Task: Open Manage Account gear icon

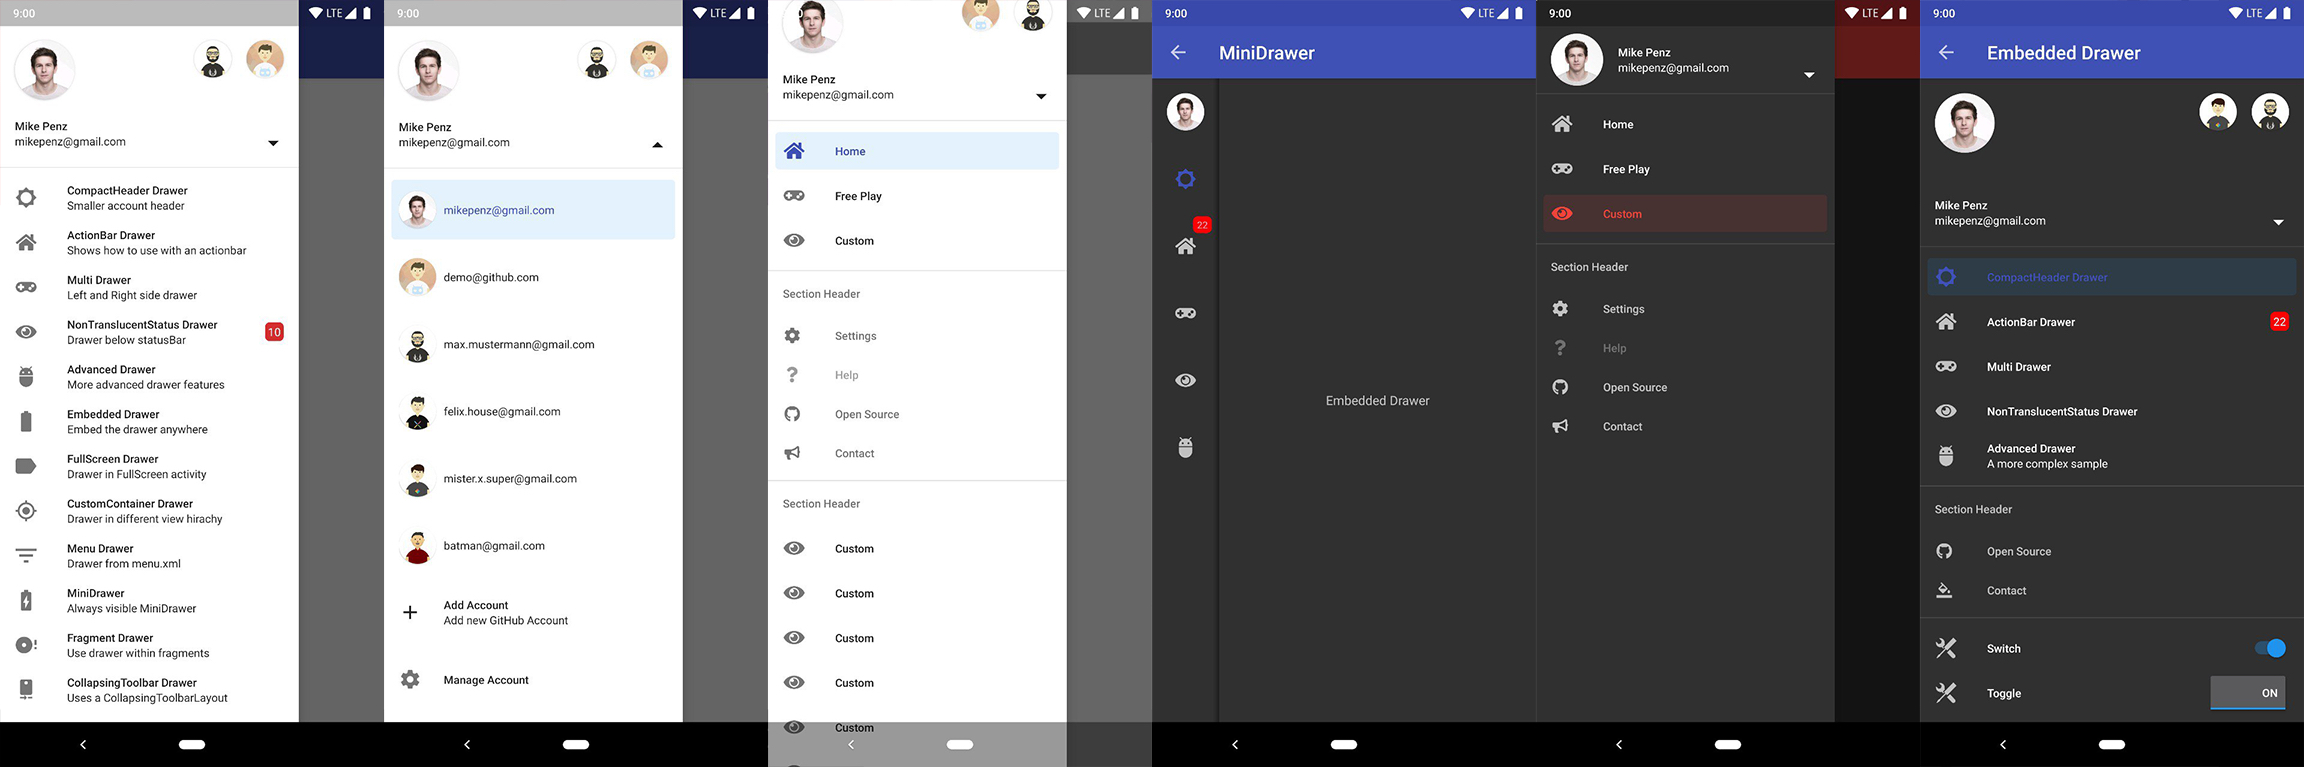Action: [410, 680]
